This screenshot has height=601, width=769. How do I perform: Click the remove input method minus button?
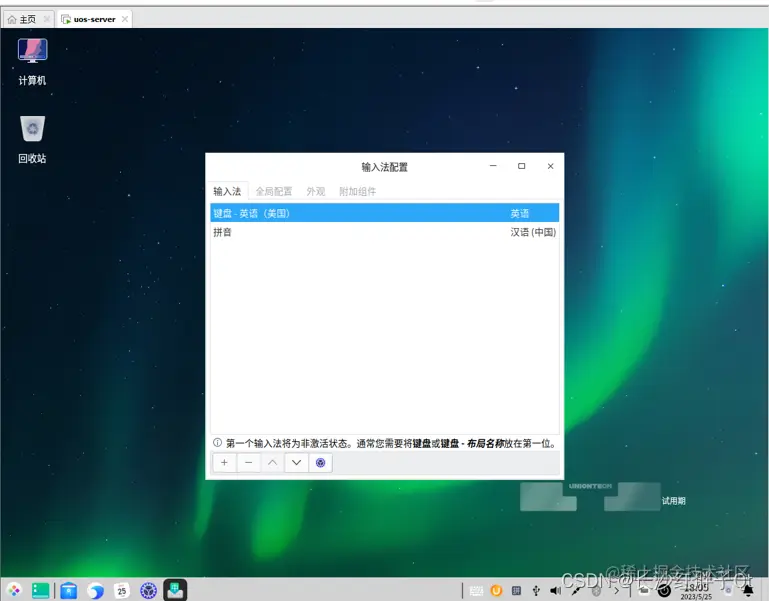[x=249, y=463]
